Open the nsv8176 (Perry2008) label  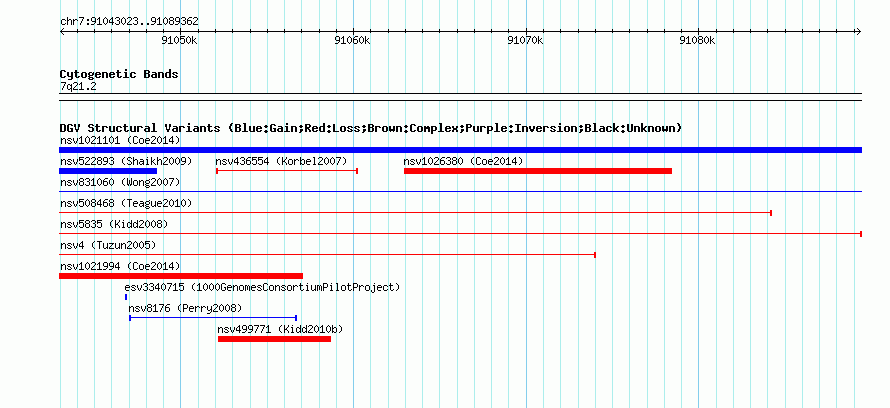[185, 308]
